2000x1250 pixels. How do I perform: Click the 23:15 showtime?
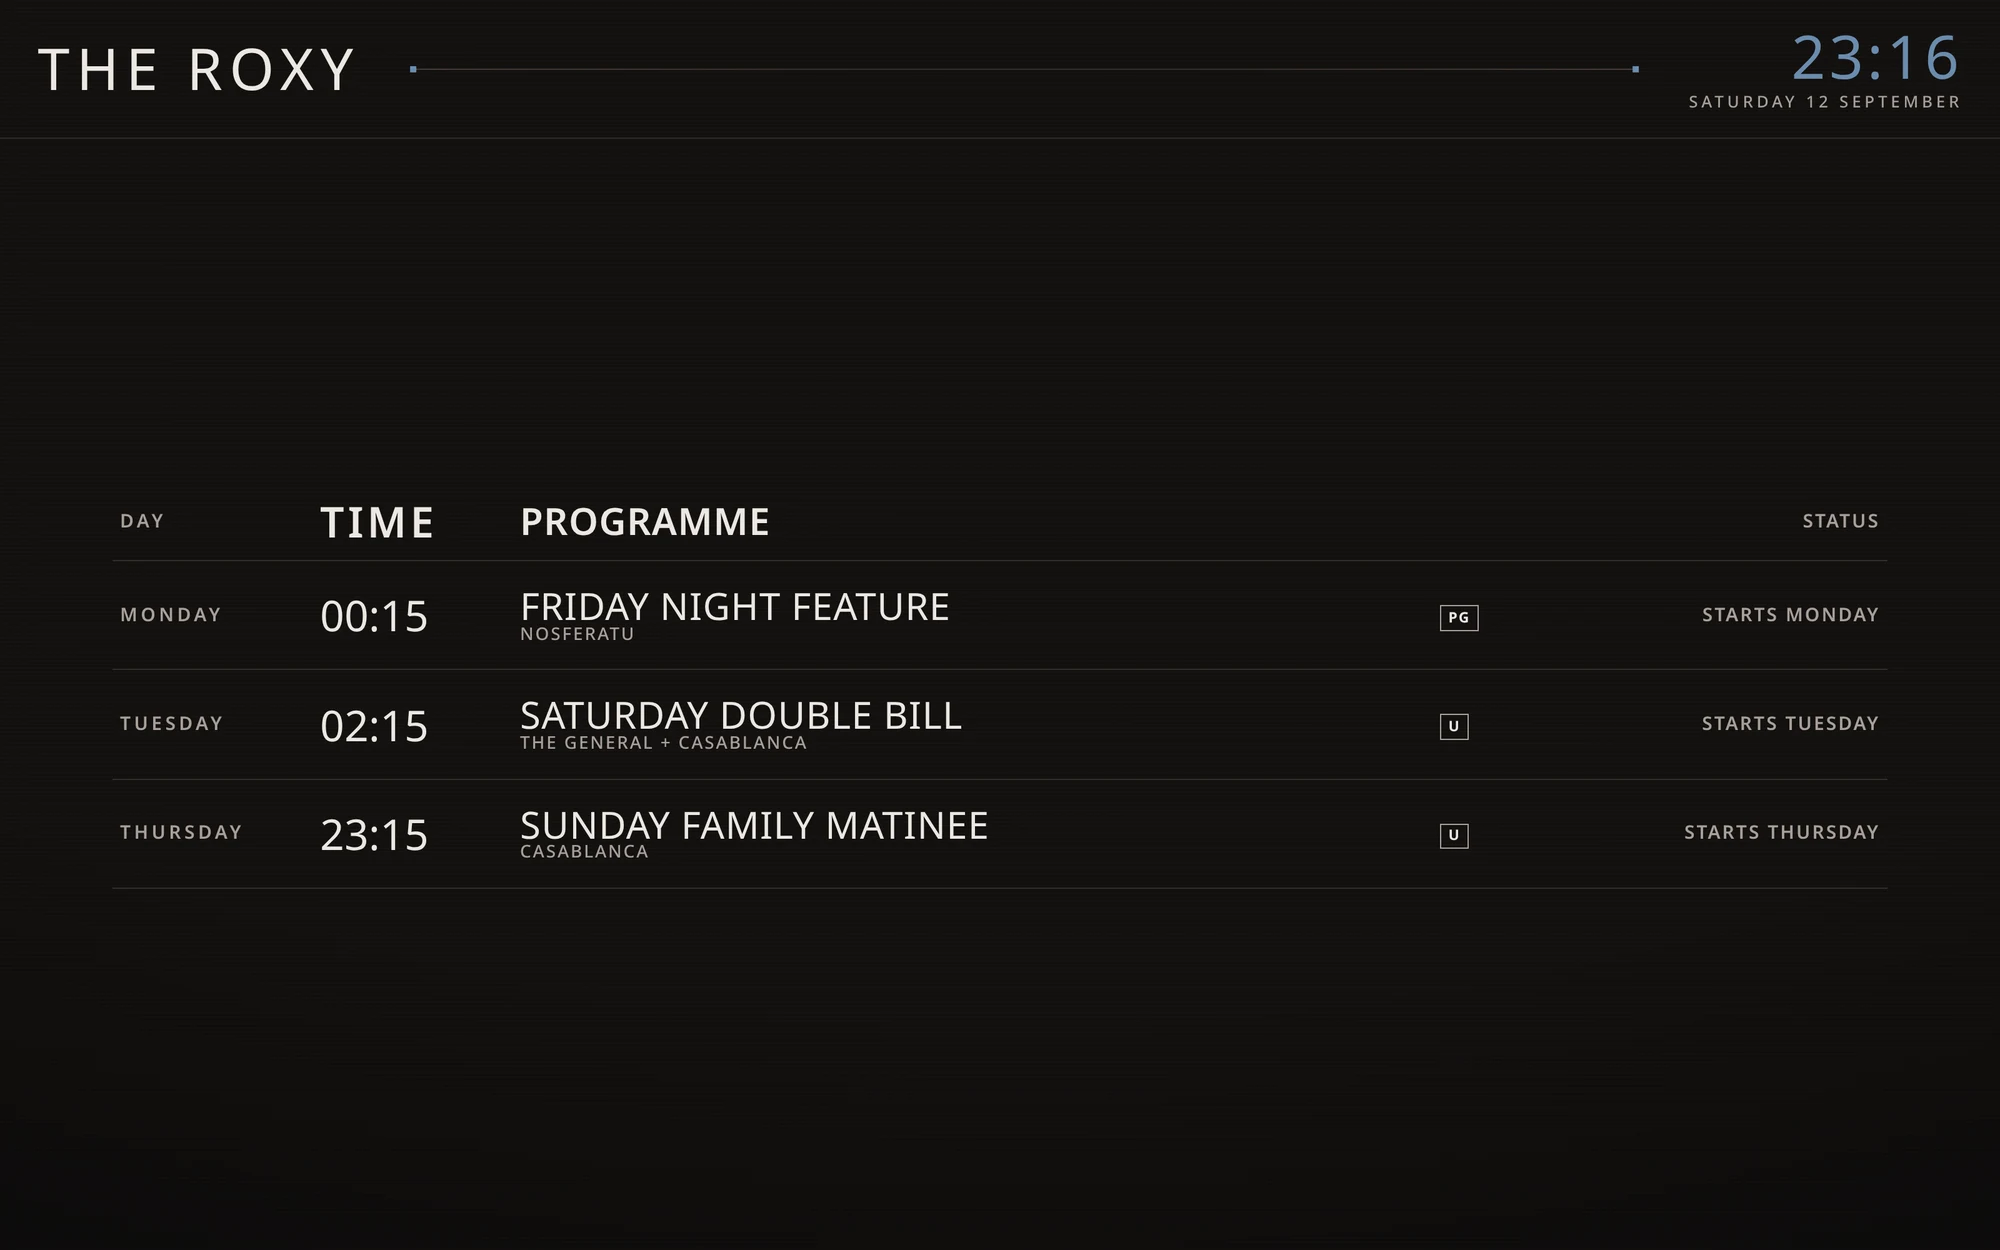[374, 835]
